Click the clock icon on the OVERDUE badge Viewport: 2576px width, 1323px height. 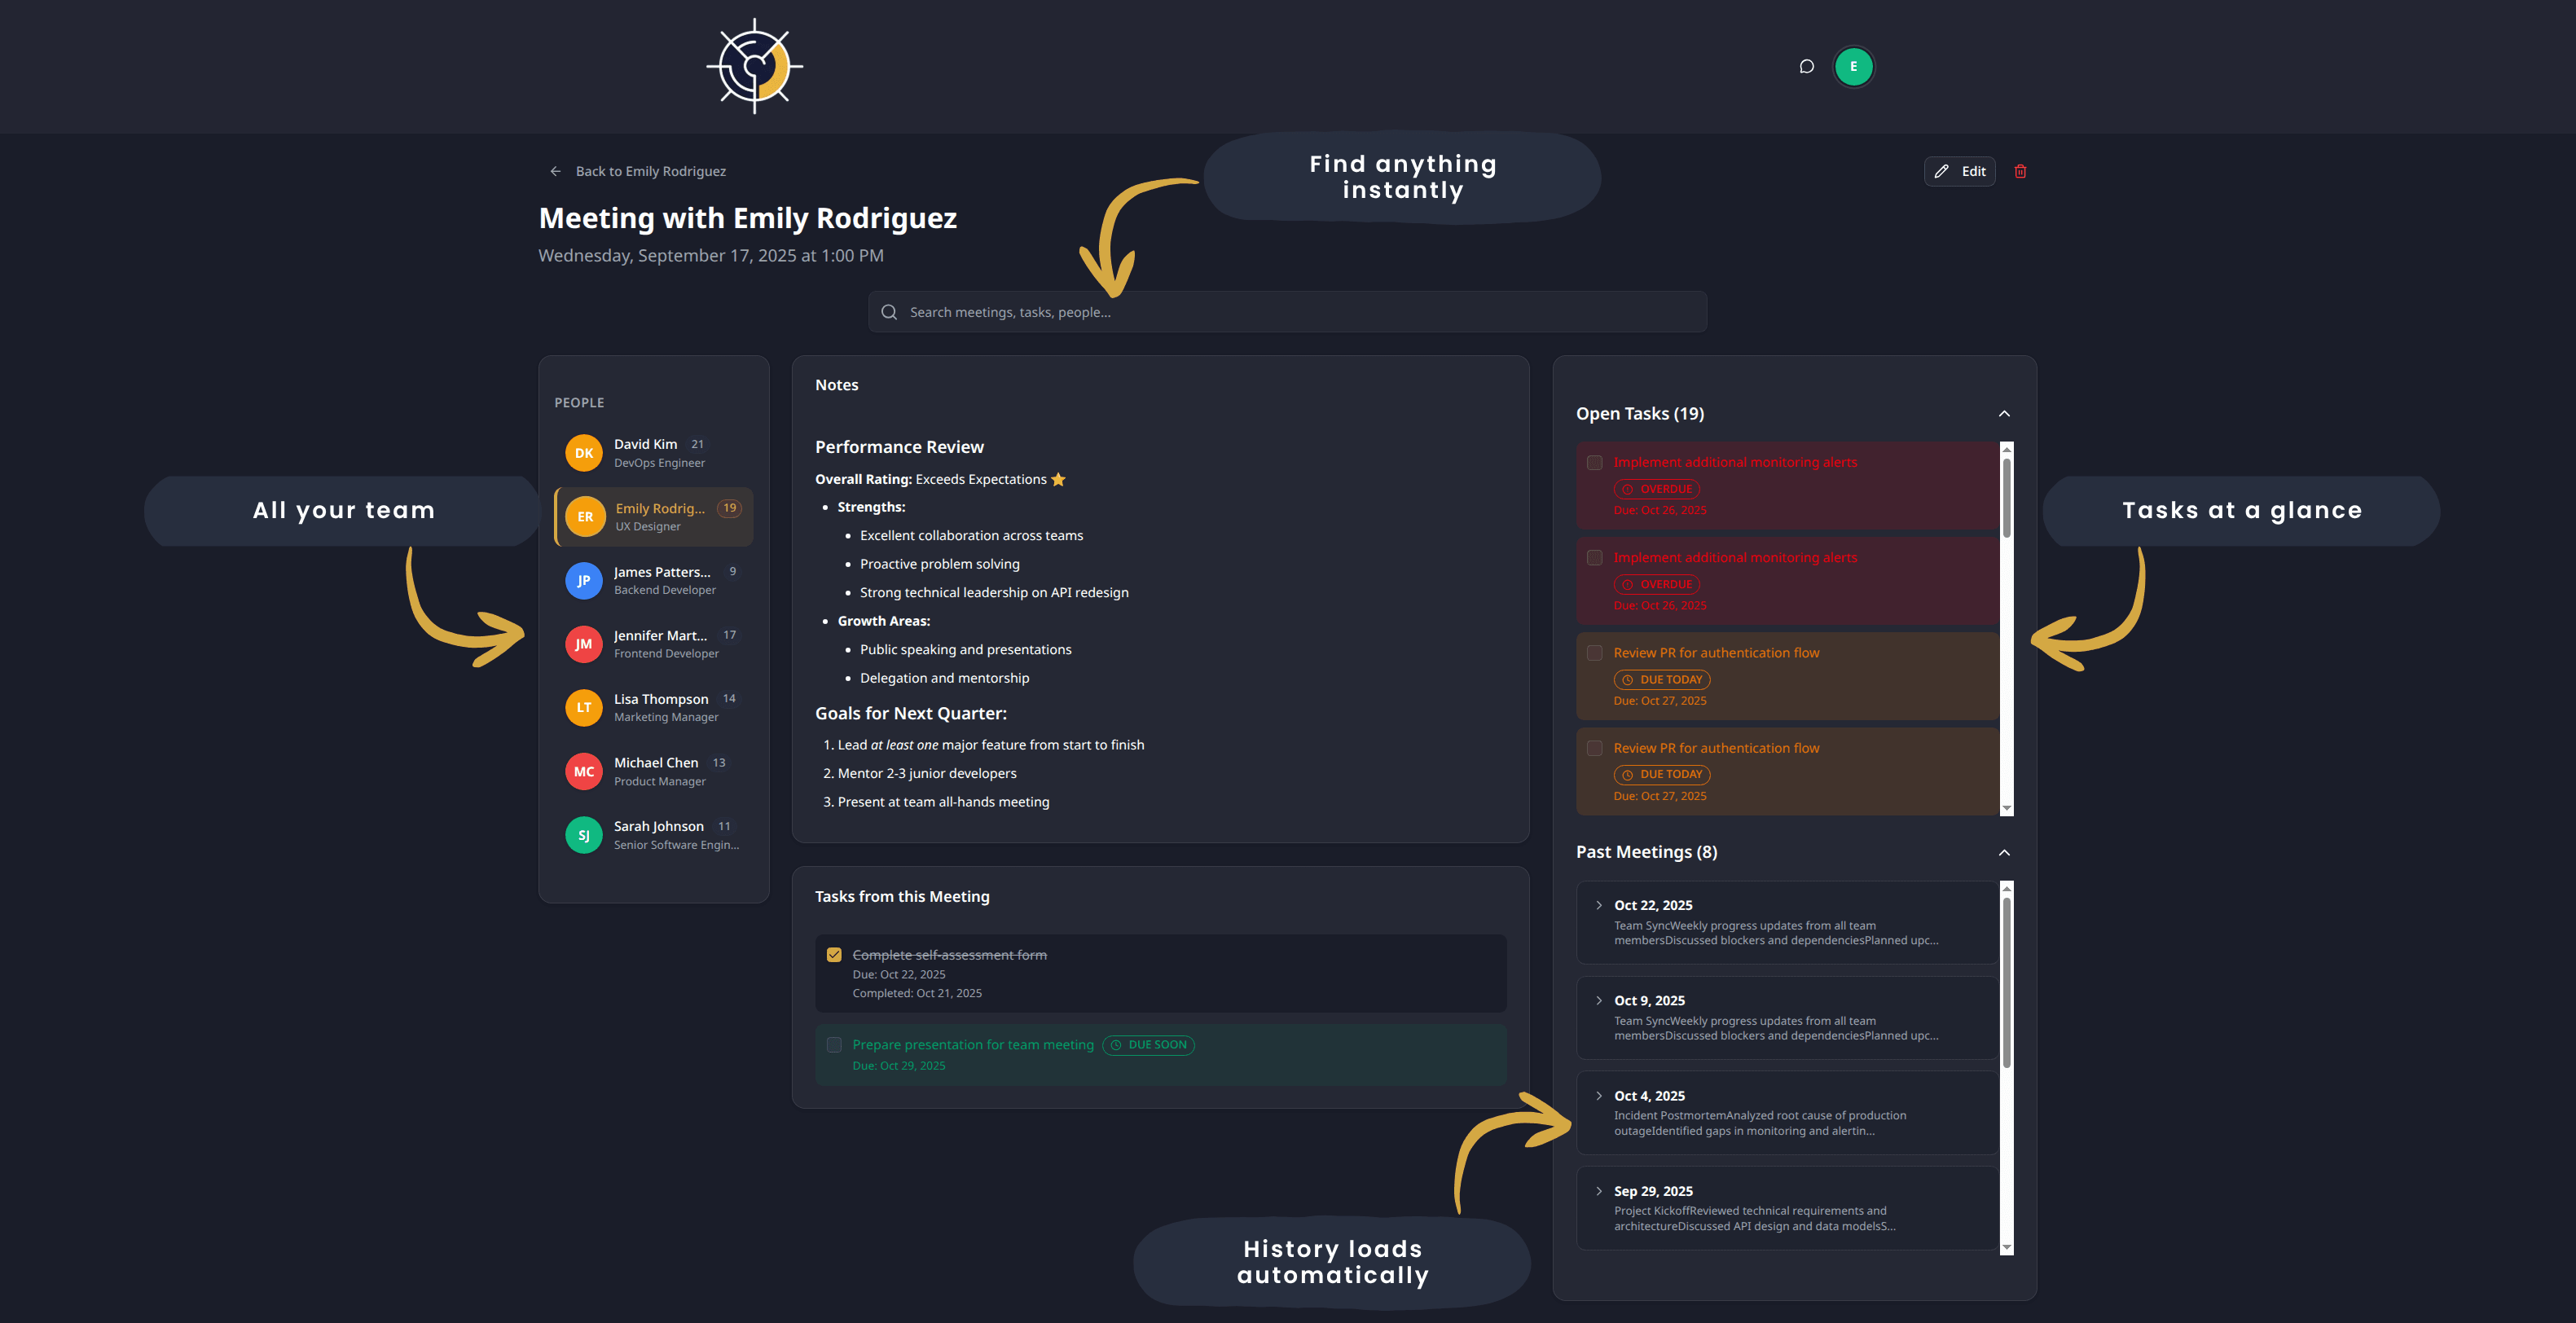click(1629, 489)
